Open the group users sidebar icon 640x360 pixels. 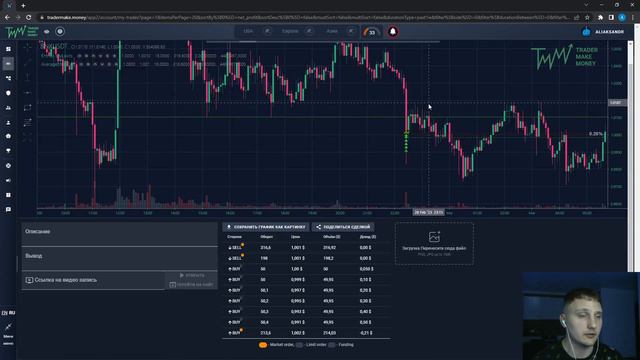8,108
